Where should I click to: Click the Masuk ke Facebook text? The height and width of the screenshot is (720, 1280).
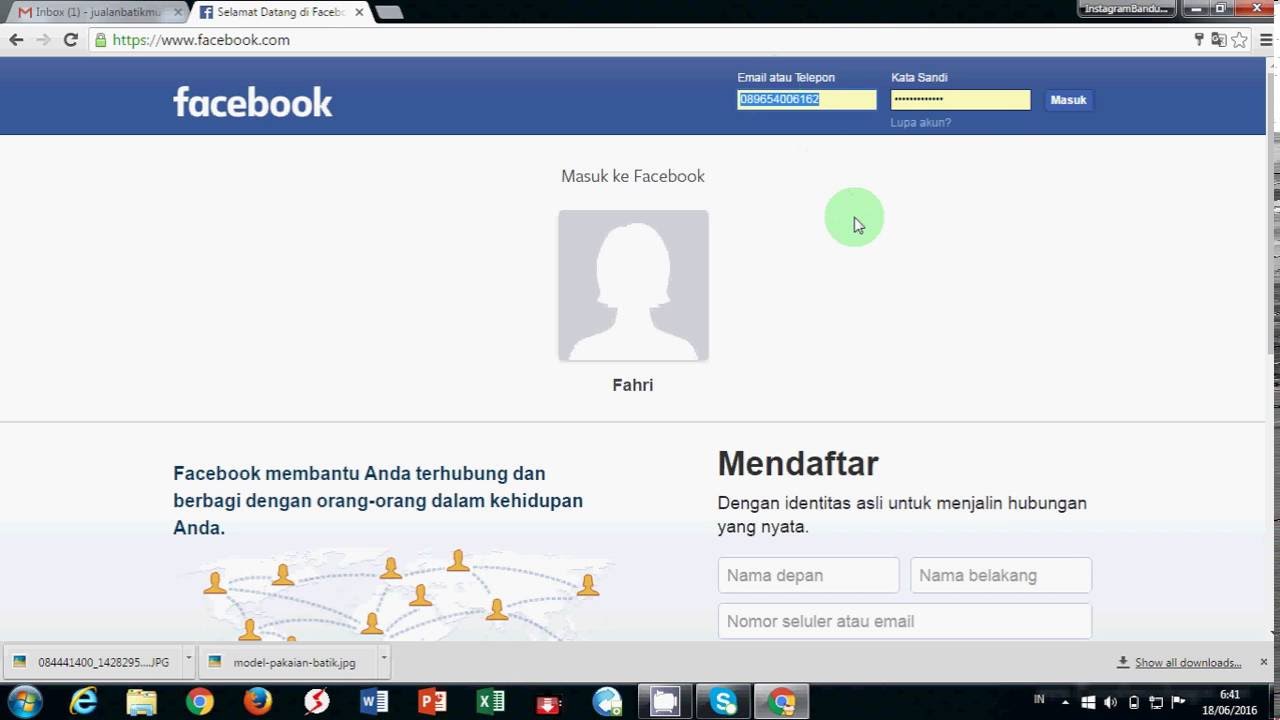633,176
